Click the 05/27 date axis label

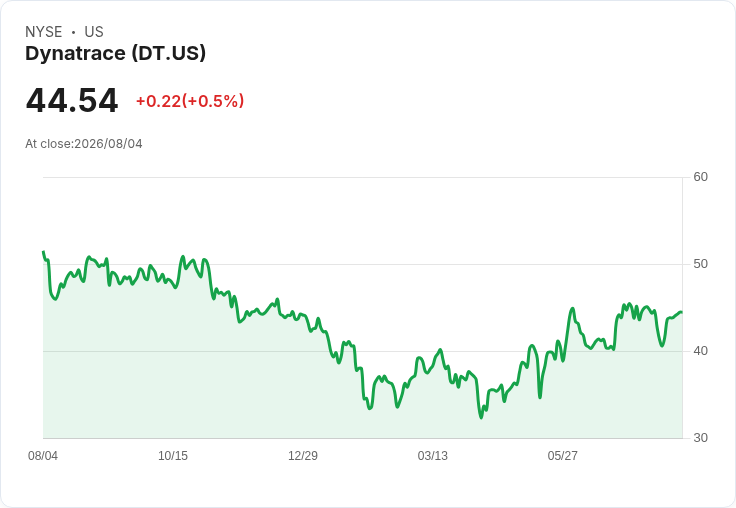[562, 455]
